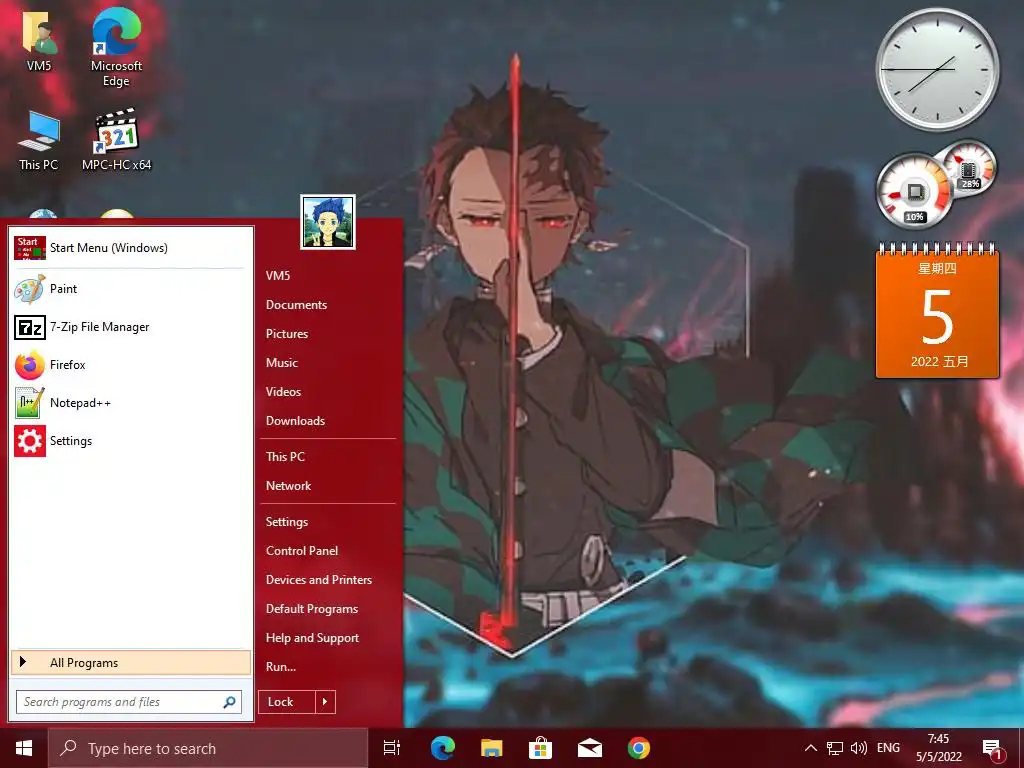
Task: Click the start menu search magnifier icon
Action: (x=229, y=702)
